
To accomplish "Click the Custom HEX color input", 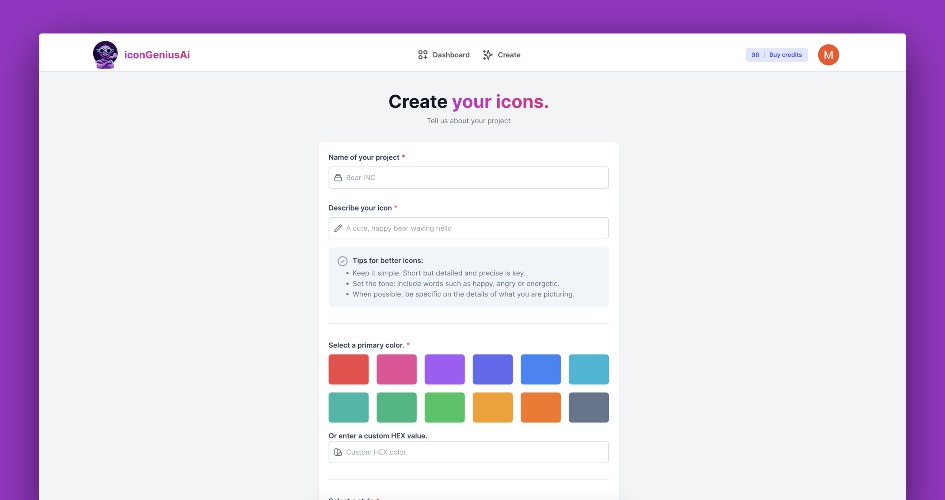I will 475,453.
